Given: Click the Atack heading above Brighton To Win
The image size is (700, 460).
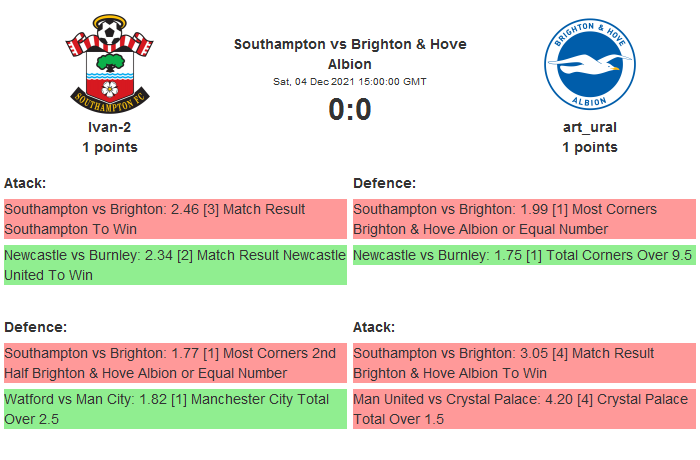Looking at the screenshot, I should 374,327.
